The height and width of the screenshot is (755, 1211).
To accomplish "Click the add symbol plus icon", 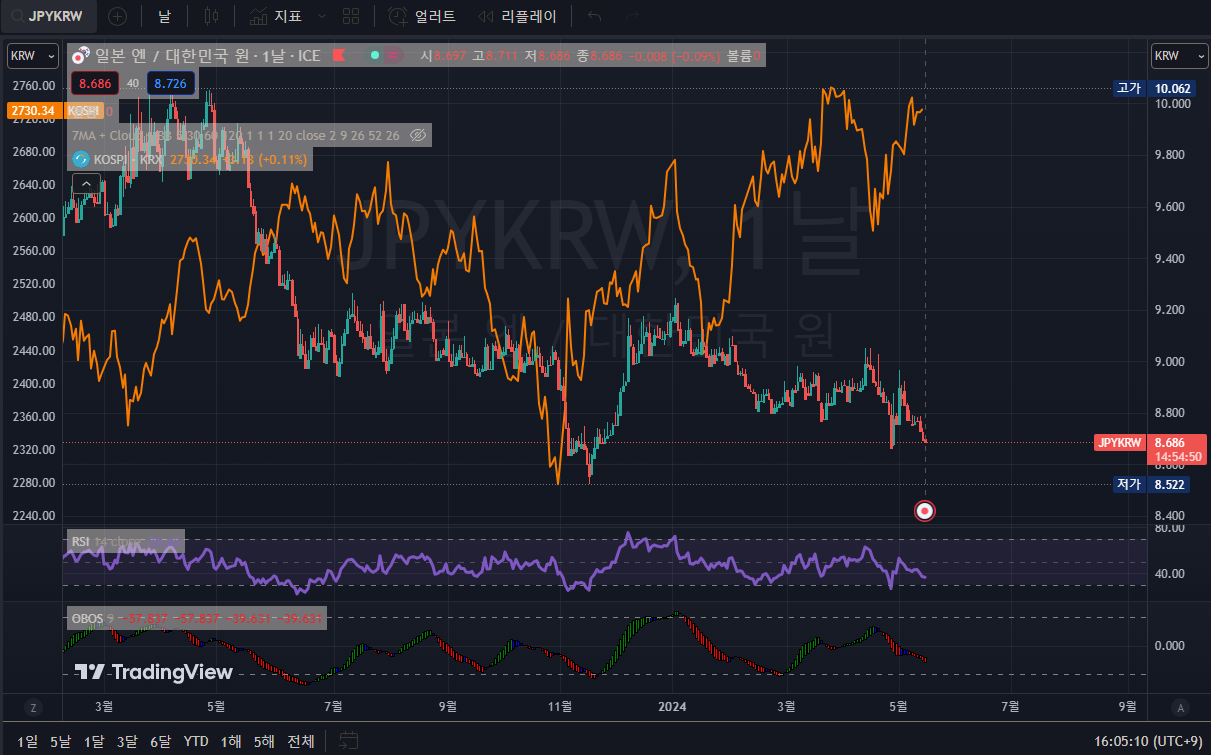I will pyautogui.click(x=117, y=16).
